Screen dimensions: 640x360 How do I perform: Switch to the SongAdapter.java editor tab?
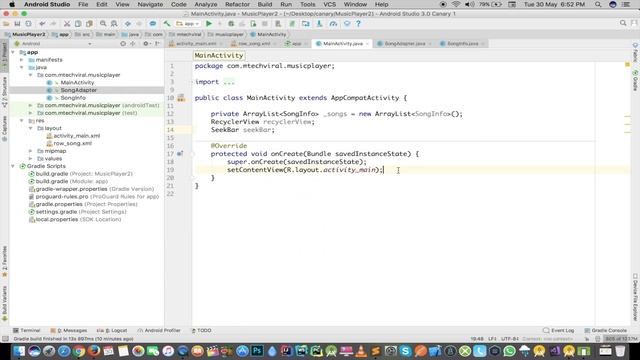point(404,44)
